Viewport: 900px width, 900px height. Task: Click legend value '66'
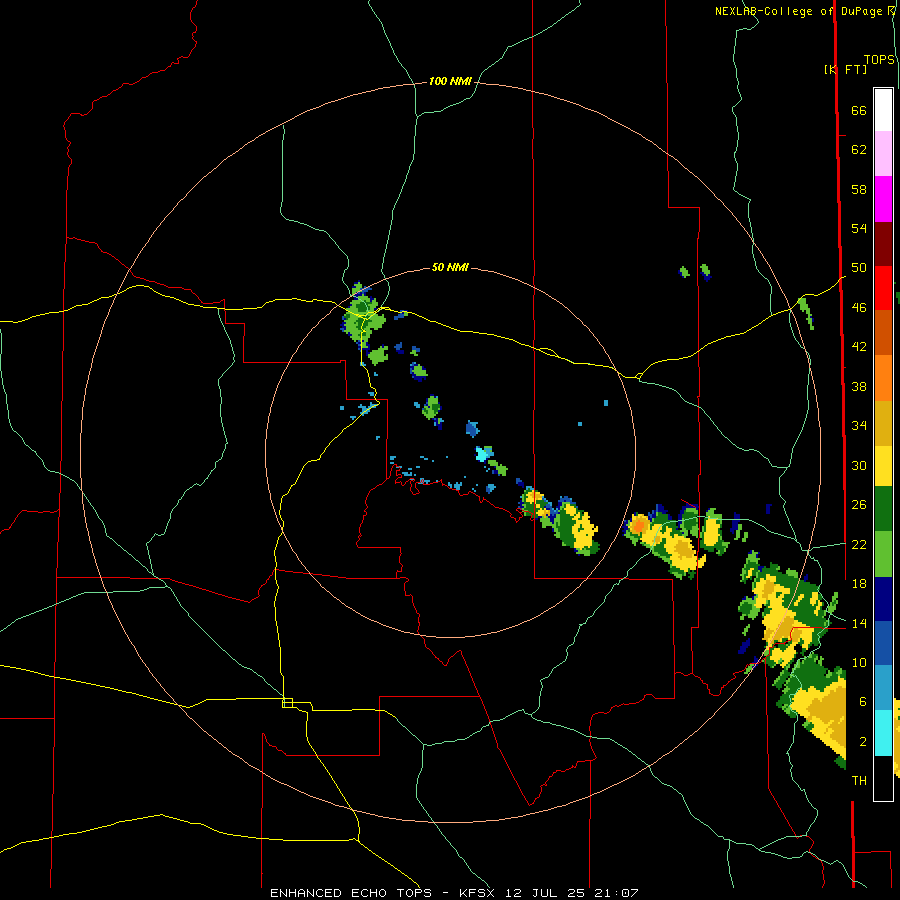coord(859,111)
